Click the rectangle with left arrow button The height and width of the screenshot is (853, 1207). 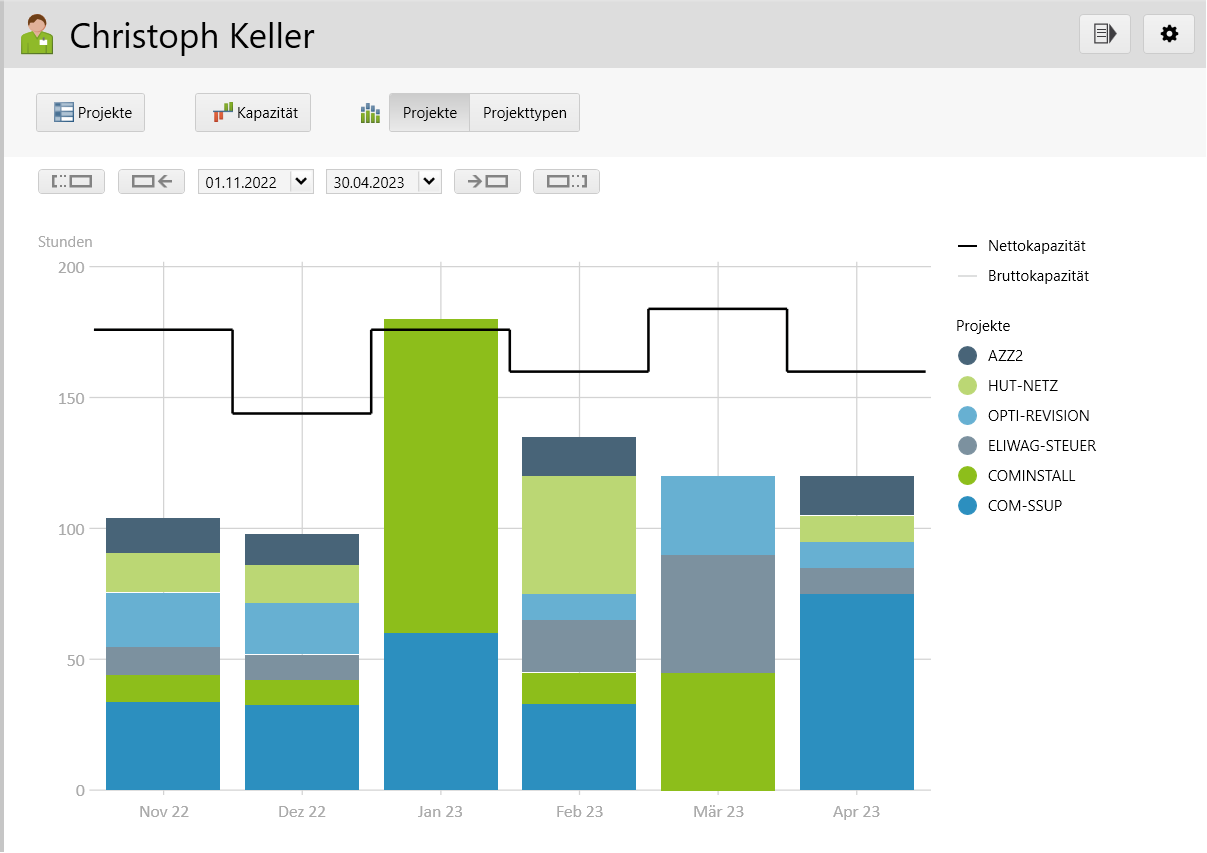(x=151, y=182)
